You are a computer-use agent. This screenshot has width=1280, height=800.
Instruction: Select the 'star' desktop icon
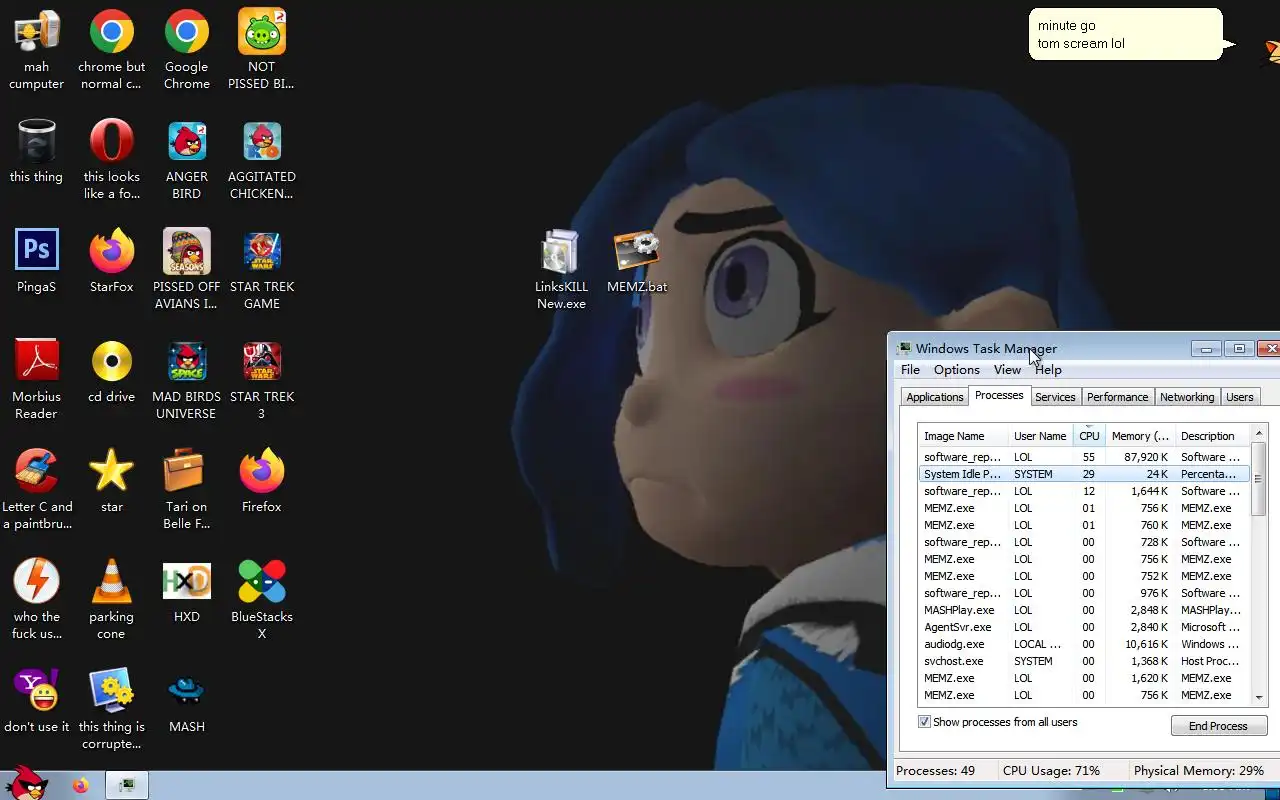tap(112, 482)
